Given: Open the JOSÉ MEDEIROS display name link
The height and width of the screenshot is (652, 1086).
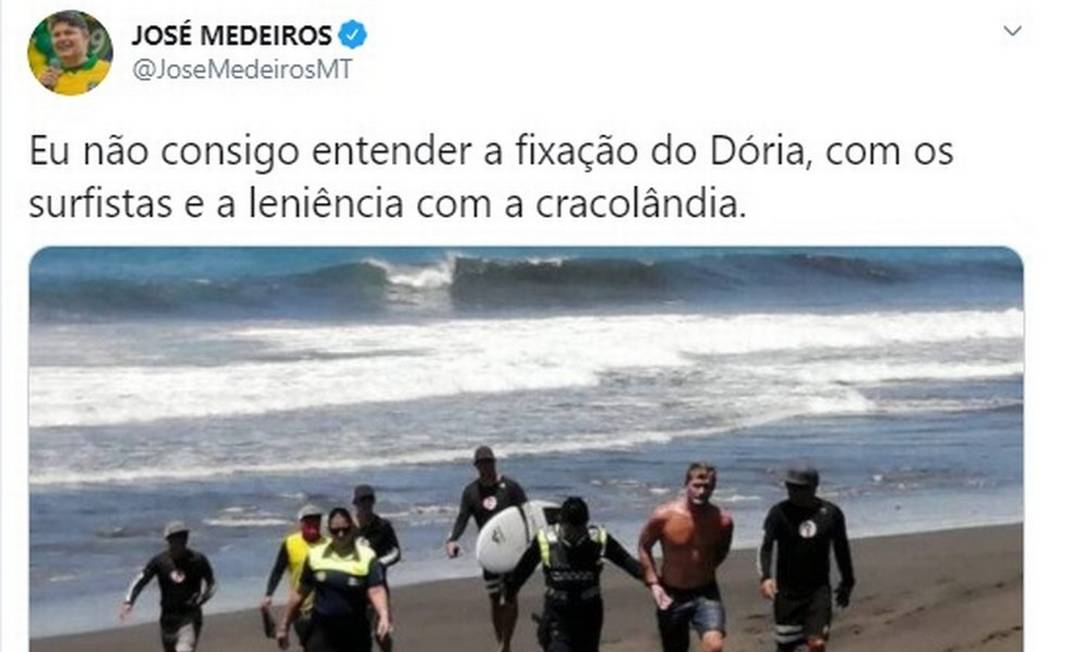Looking at the screenshot, I should pos(232,35).
